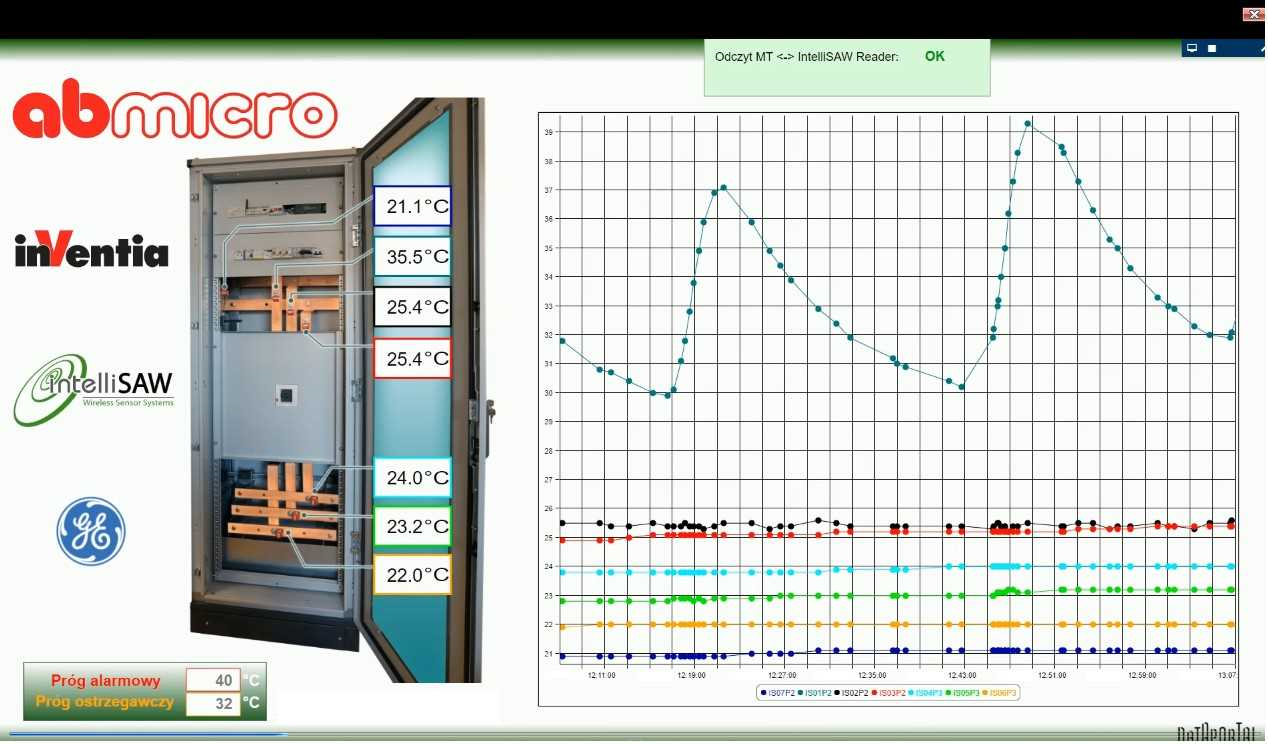This screenshot has height=744, width=1268.
Task: Click the IS05P3 legend entry
Action: point(964,693)
